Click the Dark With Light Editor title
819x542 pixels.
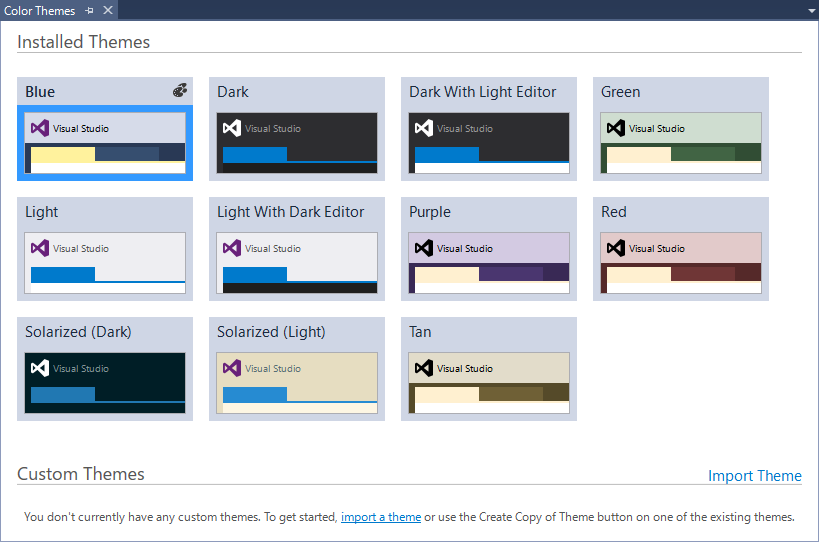pos(483,92)
